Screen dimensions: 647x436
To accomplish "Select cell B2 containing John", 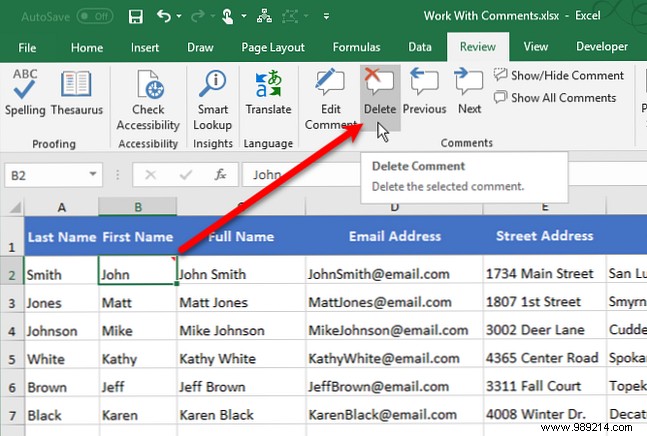I will point(138,270).
